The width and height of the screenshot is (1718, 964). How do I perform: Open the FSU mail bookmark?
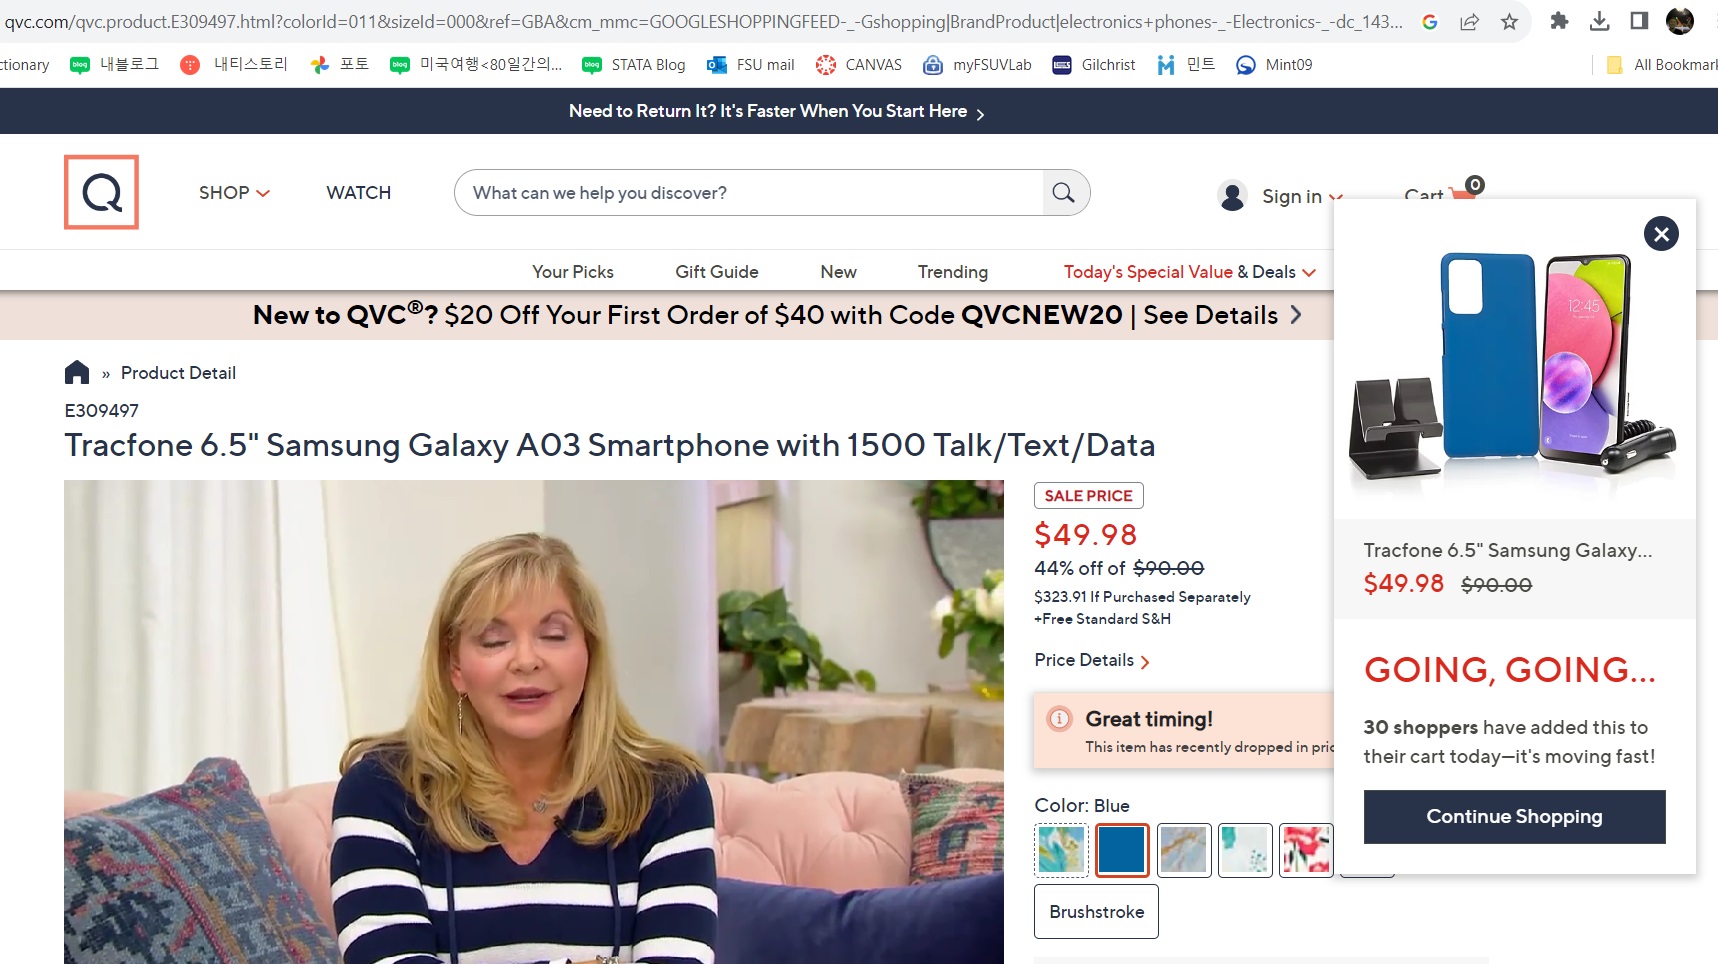750,65
